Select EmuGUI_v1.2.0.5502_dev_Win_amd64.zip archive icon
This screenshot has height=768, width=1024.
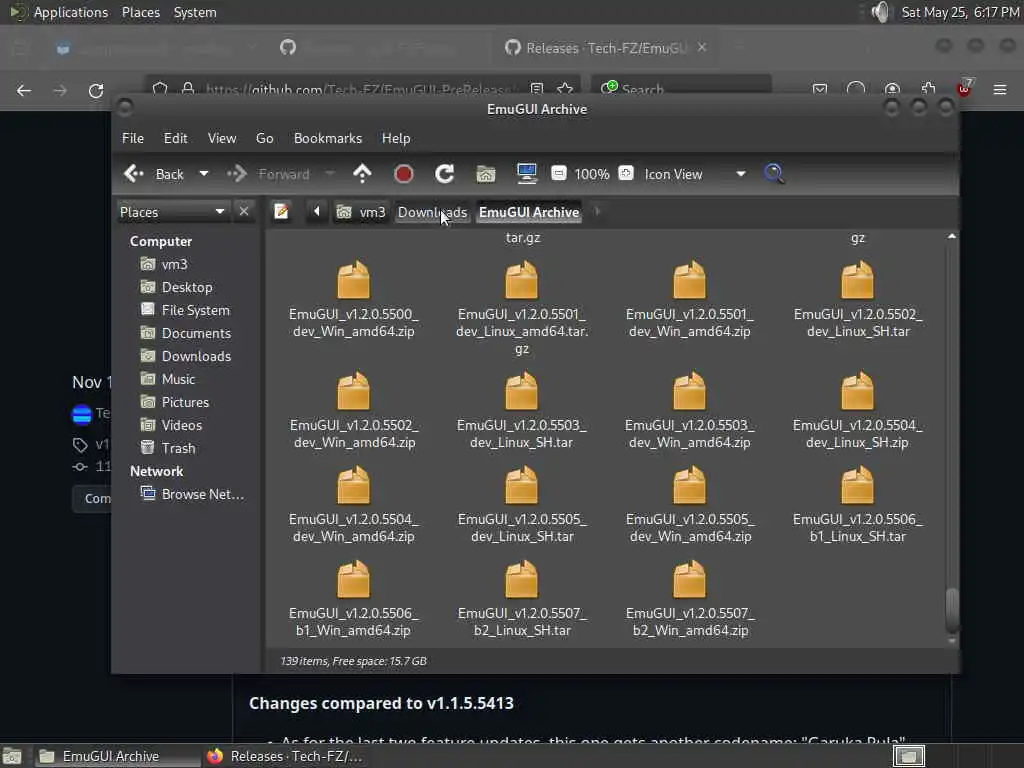click(x=353, y=391)
